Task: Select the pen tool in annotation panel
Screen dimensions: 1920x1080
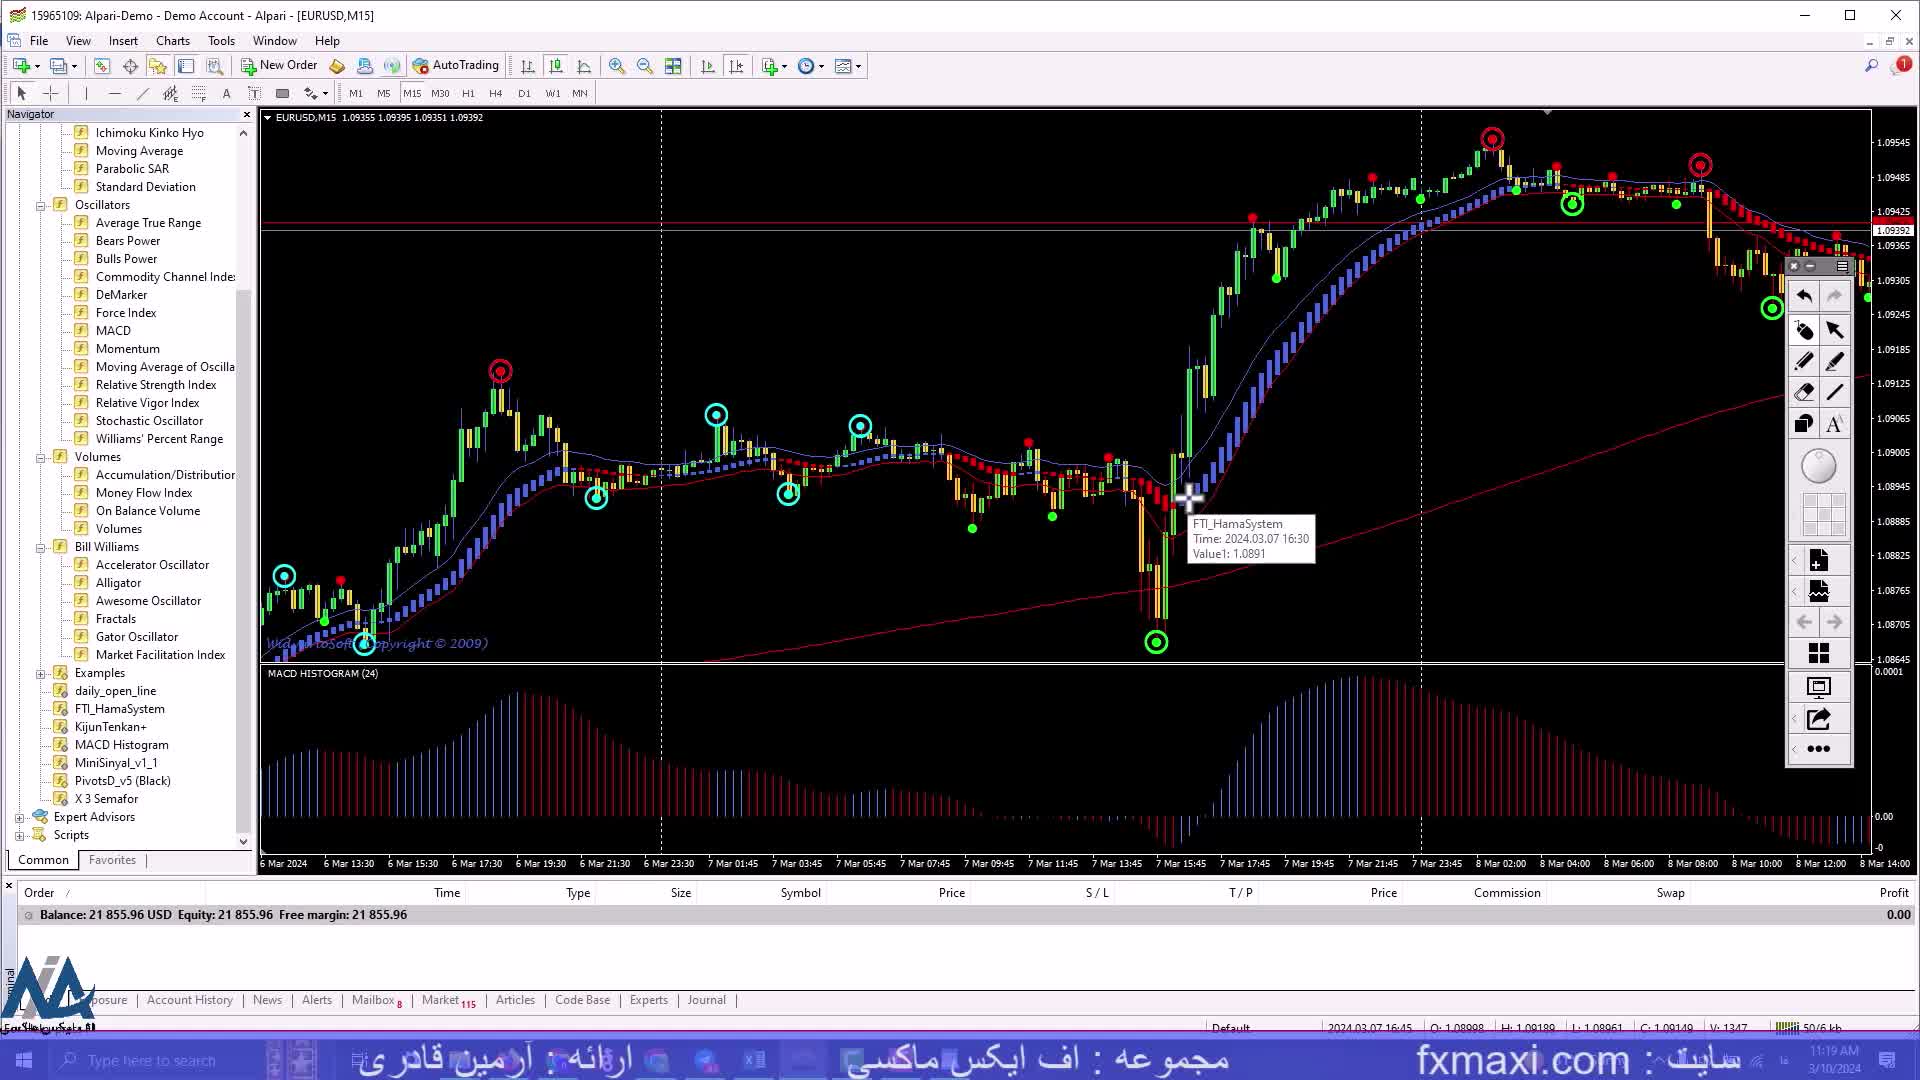Action: [x=1804, y=361]
